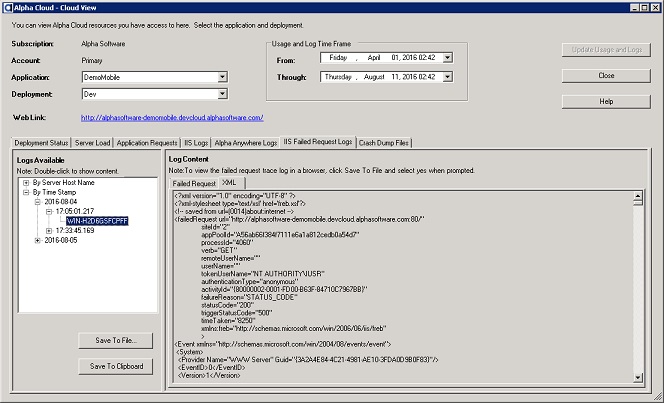Collapse the 2016-08-04 tree node
The image size is (664, 403).
38,202
